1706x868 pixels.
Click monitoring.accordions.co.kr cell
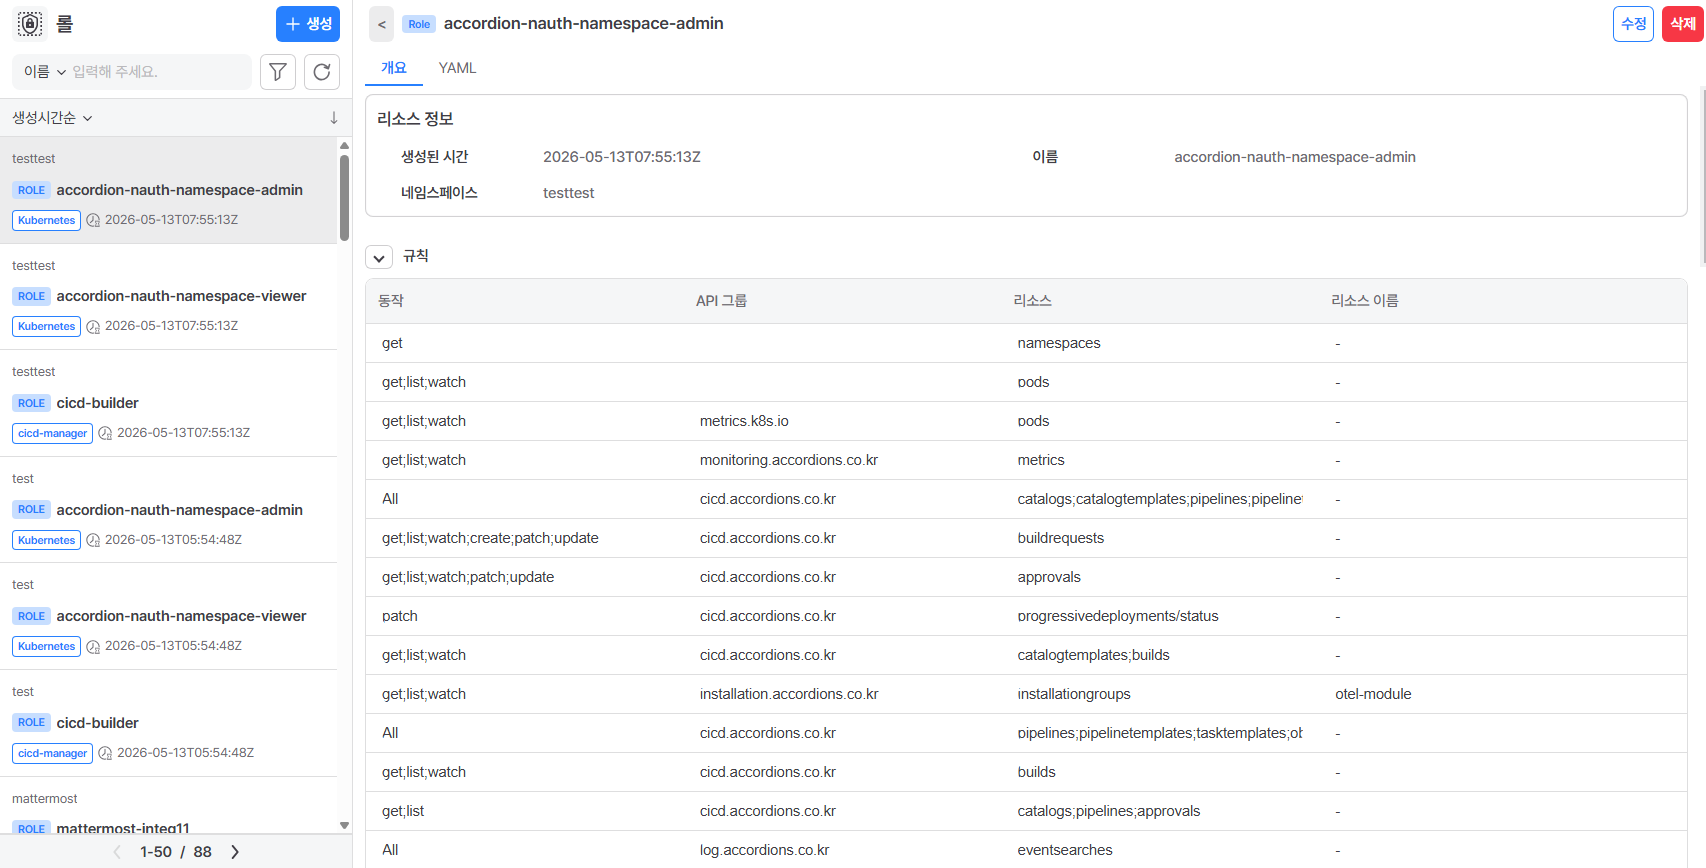pyautogui.click(x=789, y=460)
